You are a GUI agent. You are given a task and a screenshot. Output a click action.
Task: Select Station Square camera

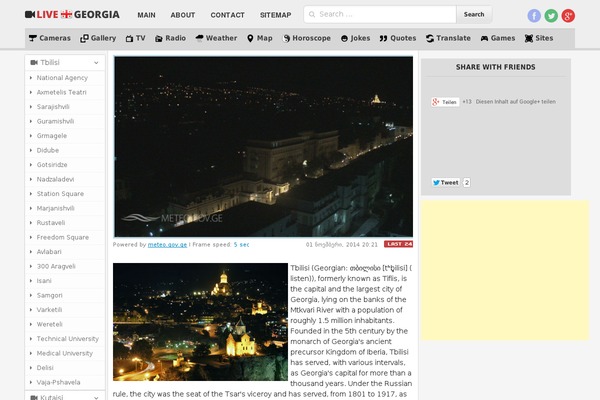[x=60, y=194]
